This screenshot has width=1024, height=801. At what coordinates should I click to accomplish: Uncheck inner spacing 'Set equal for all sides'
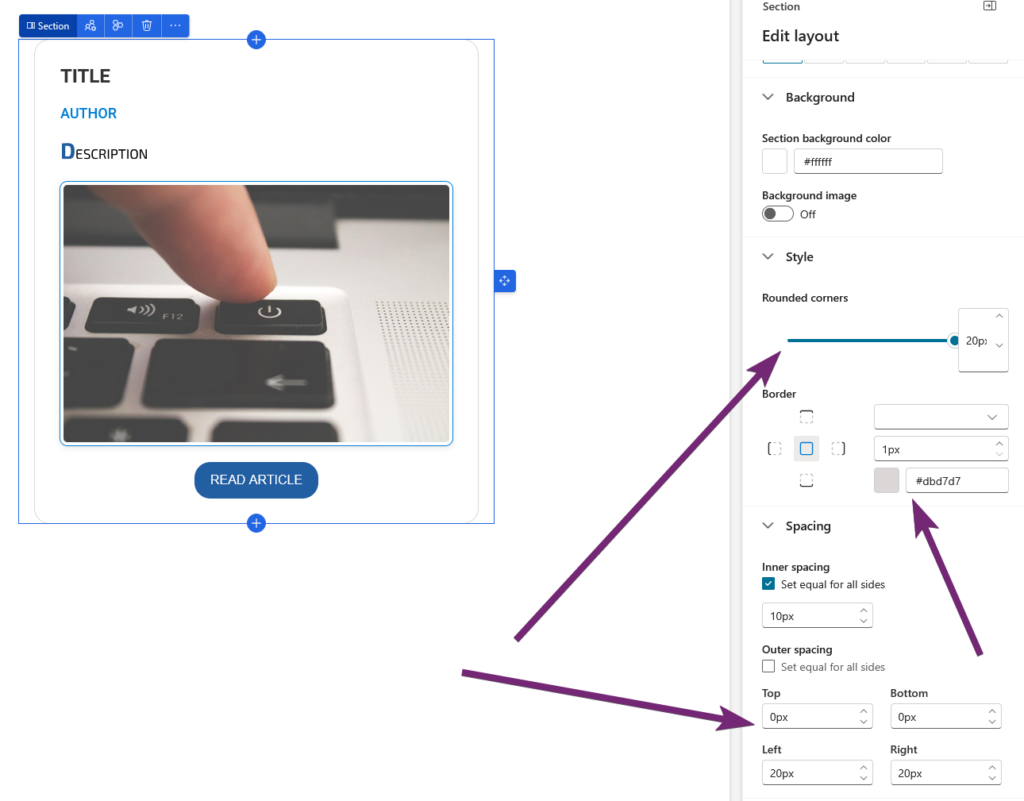click(768, 584)
